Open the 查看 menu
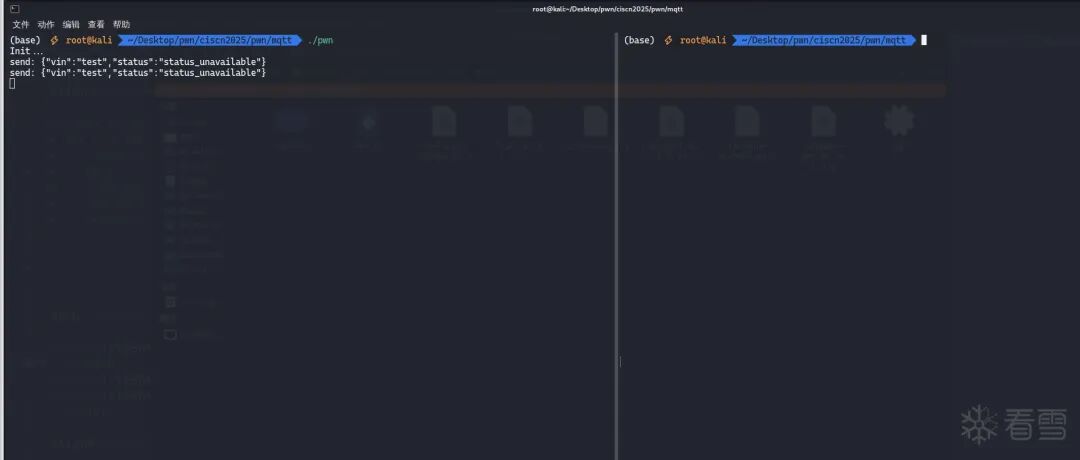 [x=96, y=24]
